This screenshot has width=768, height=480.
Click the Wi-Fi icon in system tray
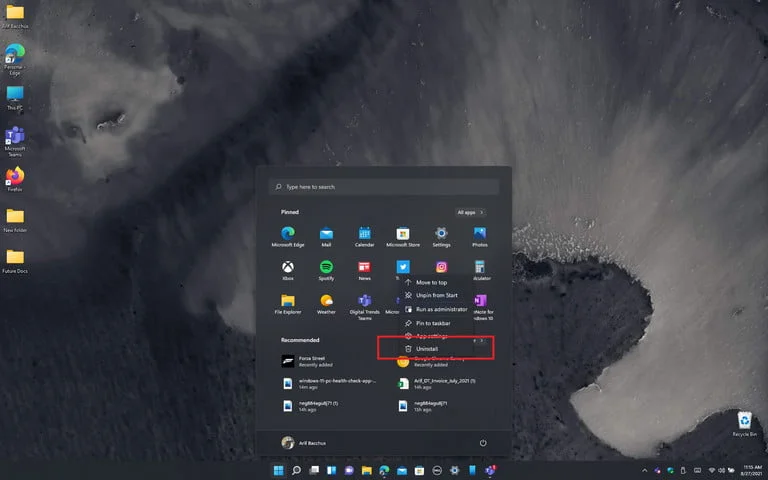pyautogui.click(x=712, y=471)
